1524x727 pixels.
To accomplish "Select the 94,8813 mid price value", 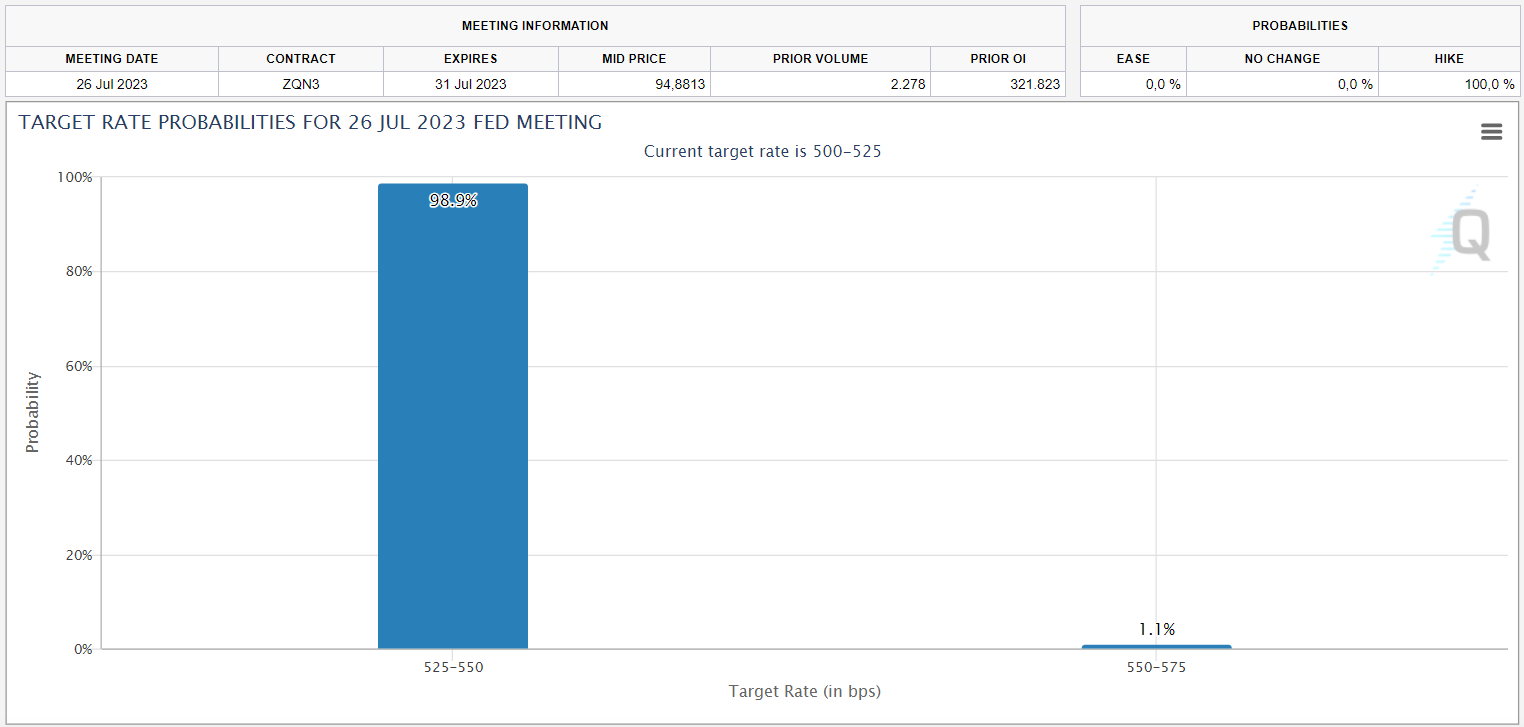I will coord(680,84).
